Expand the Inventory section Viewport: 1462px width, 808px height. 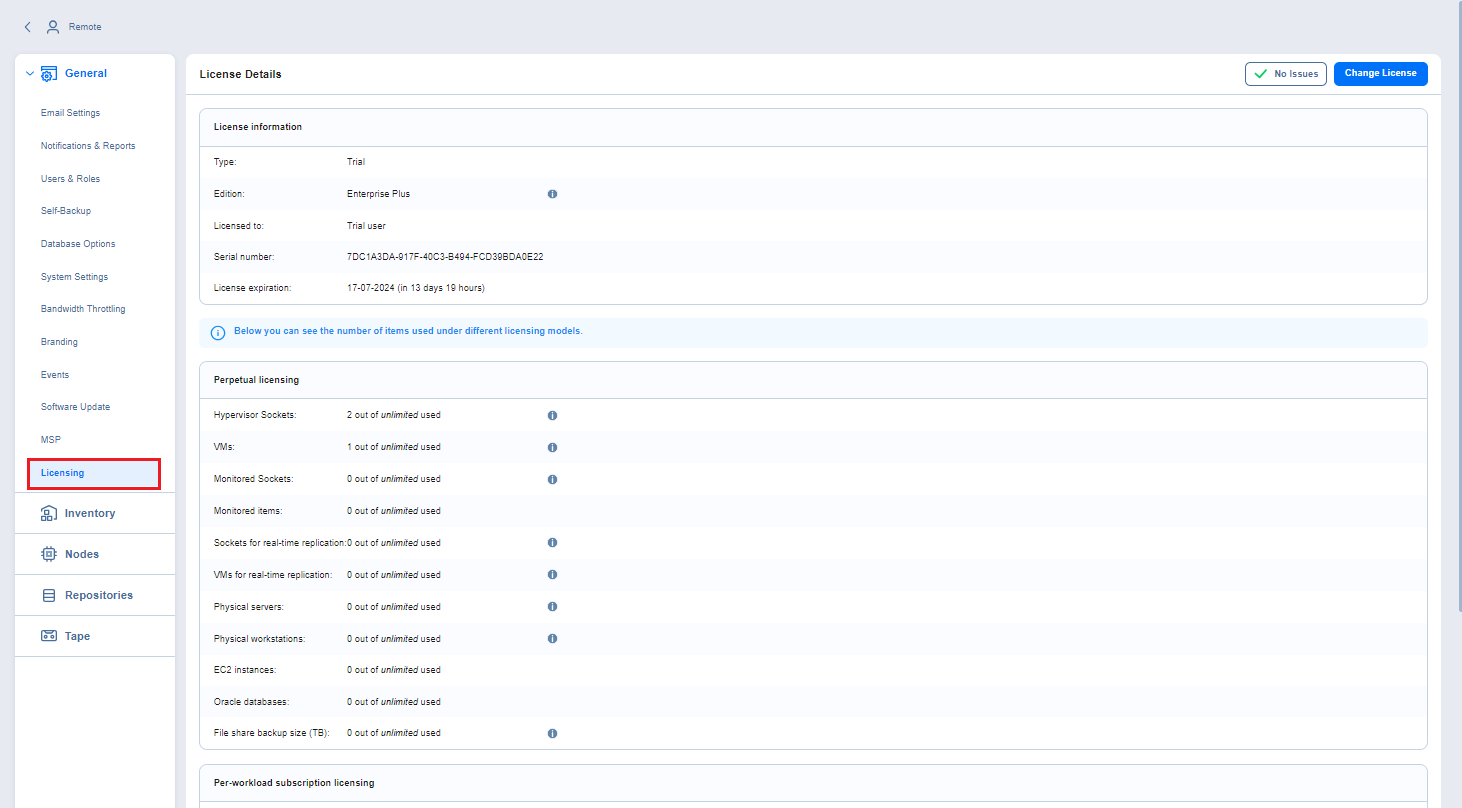point(90,513)
